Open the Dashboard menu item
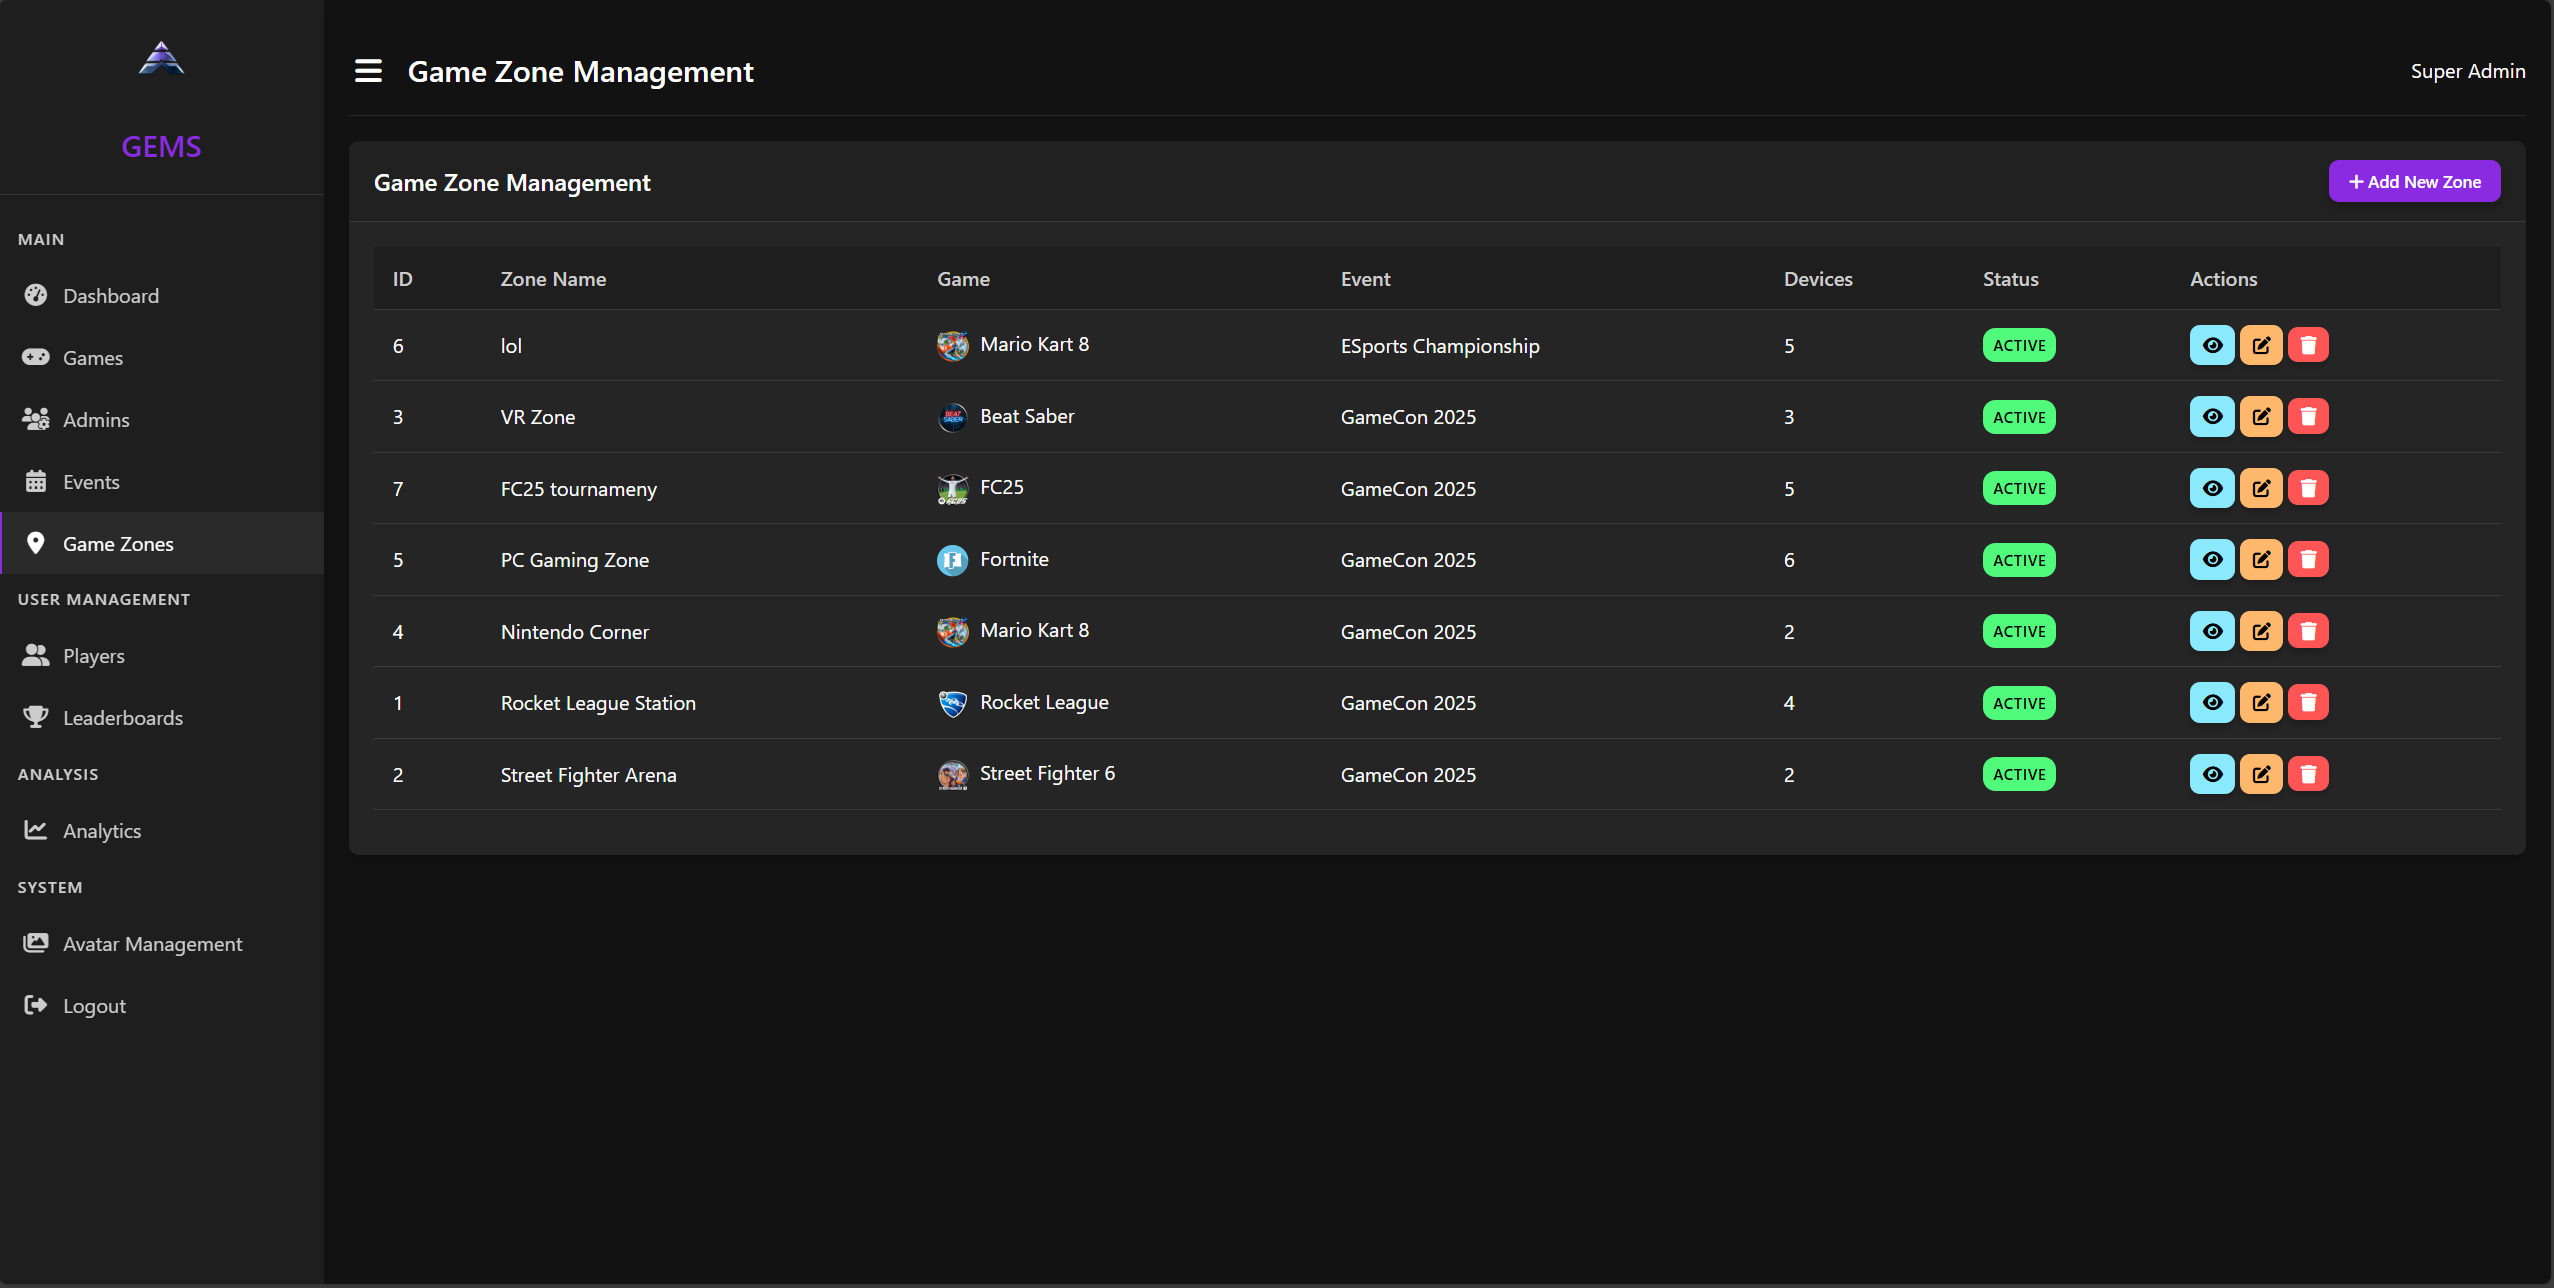2554x1288 pixels. pyautogui.click(x=110, y=296)
